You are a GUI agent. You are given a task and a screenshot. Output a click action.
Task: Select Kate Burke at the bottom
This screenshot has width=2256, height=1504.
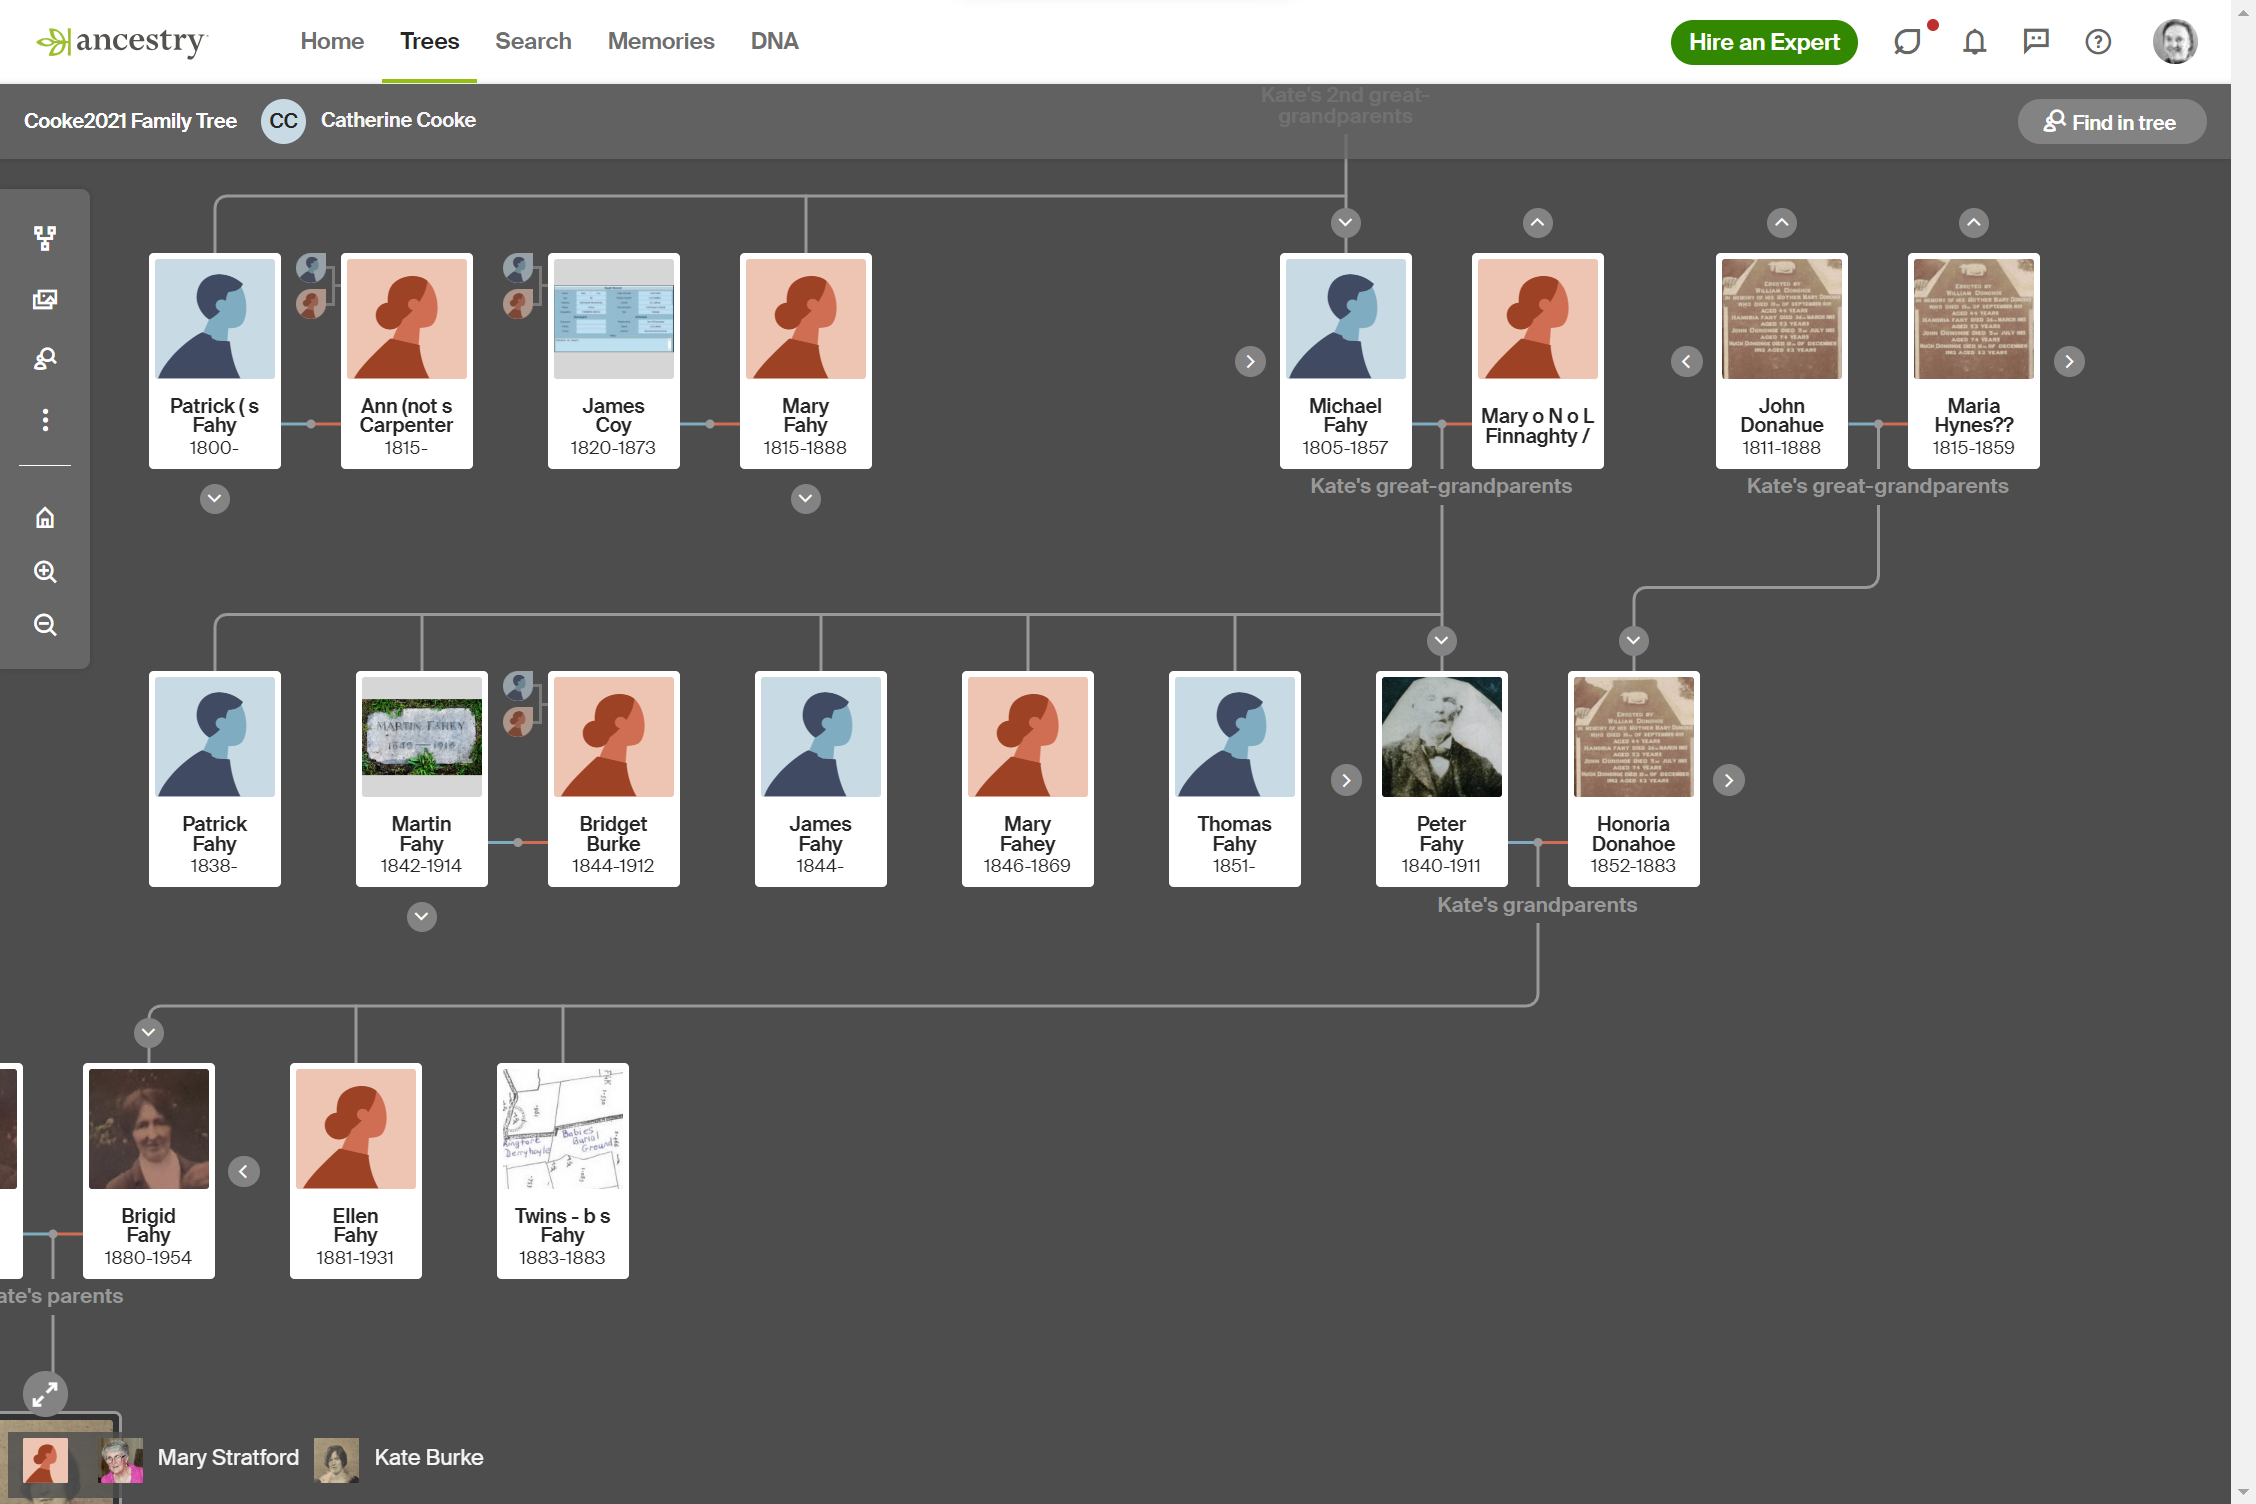(400, 1459)
